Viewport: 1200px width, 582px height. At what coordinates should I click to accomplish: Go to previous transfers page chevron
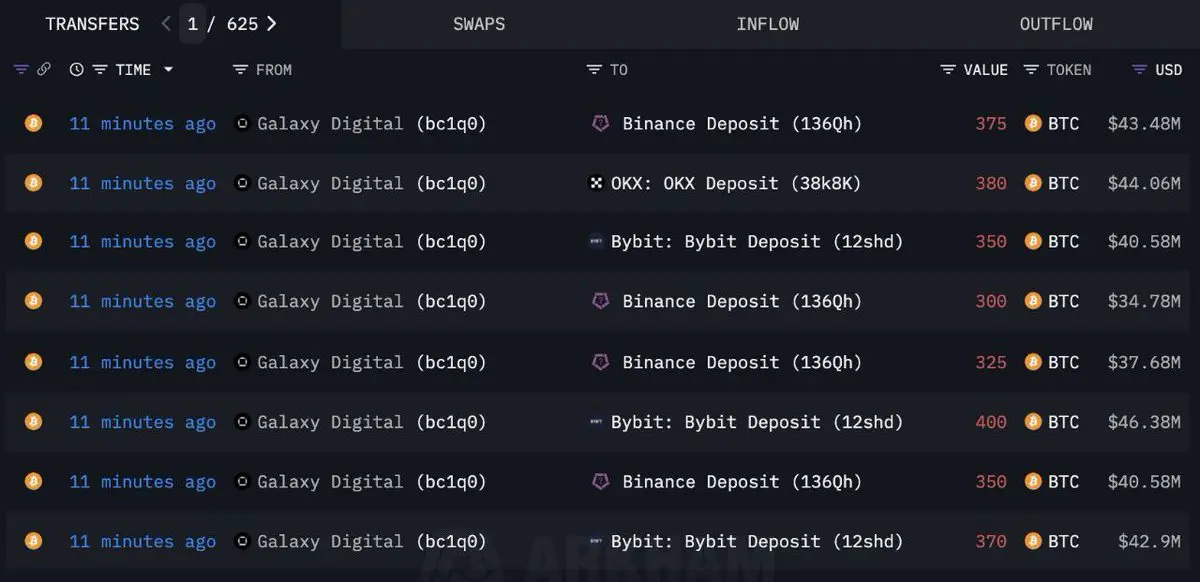(166, 24)
